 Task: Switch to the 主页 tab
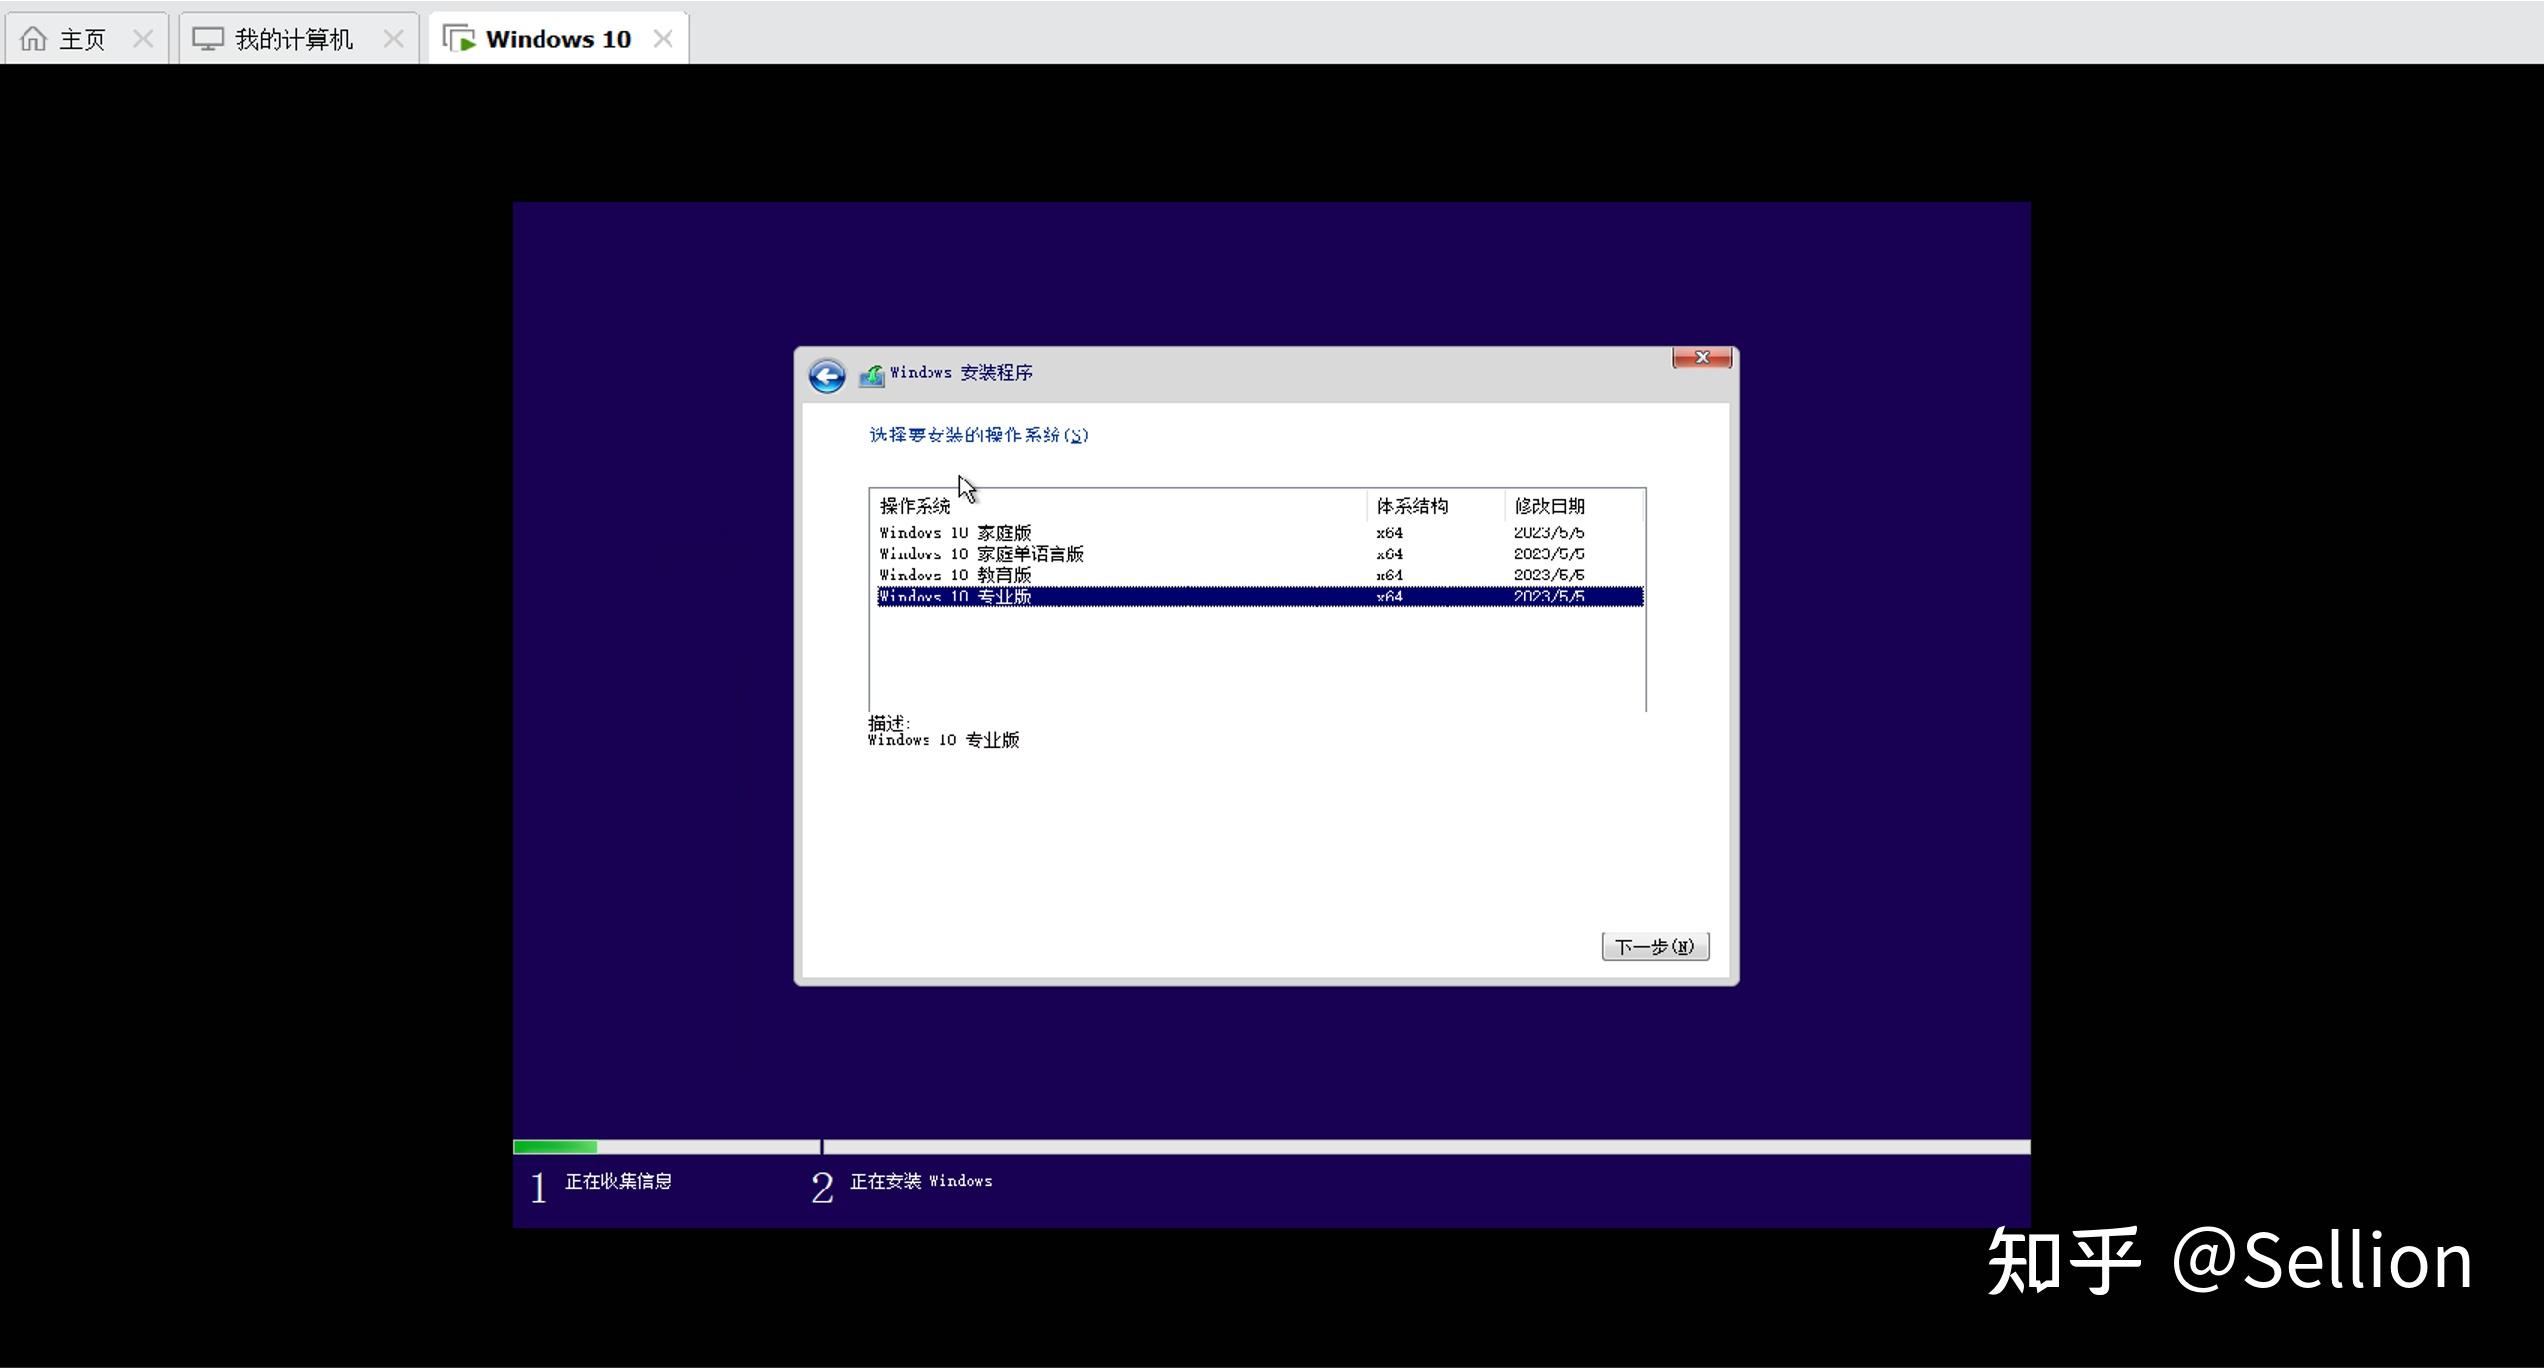83,37
